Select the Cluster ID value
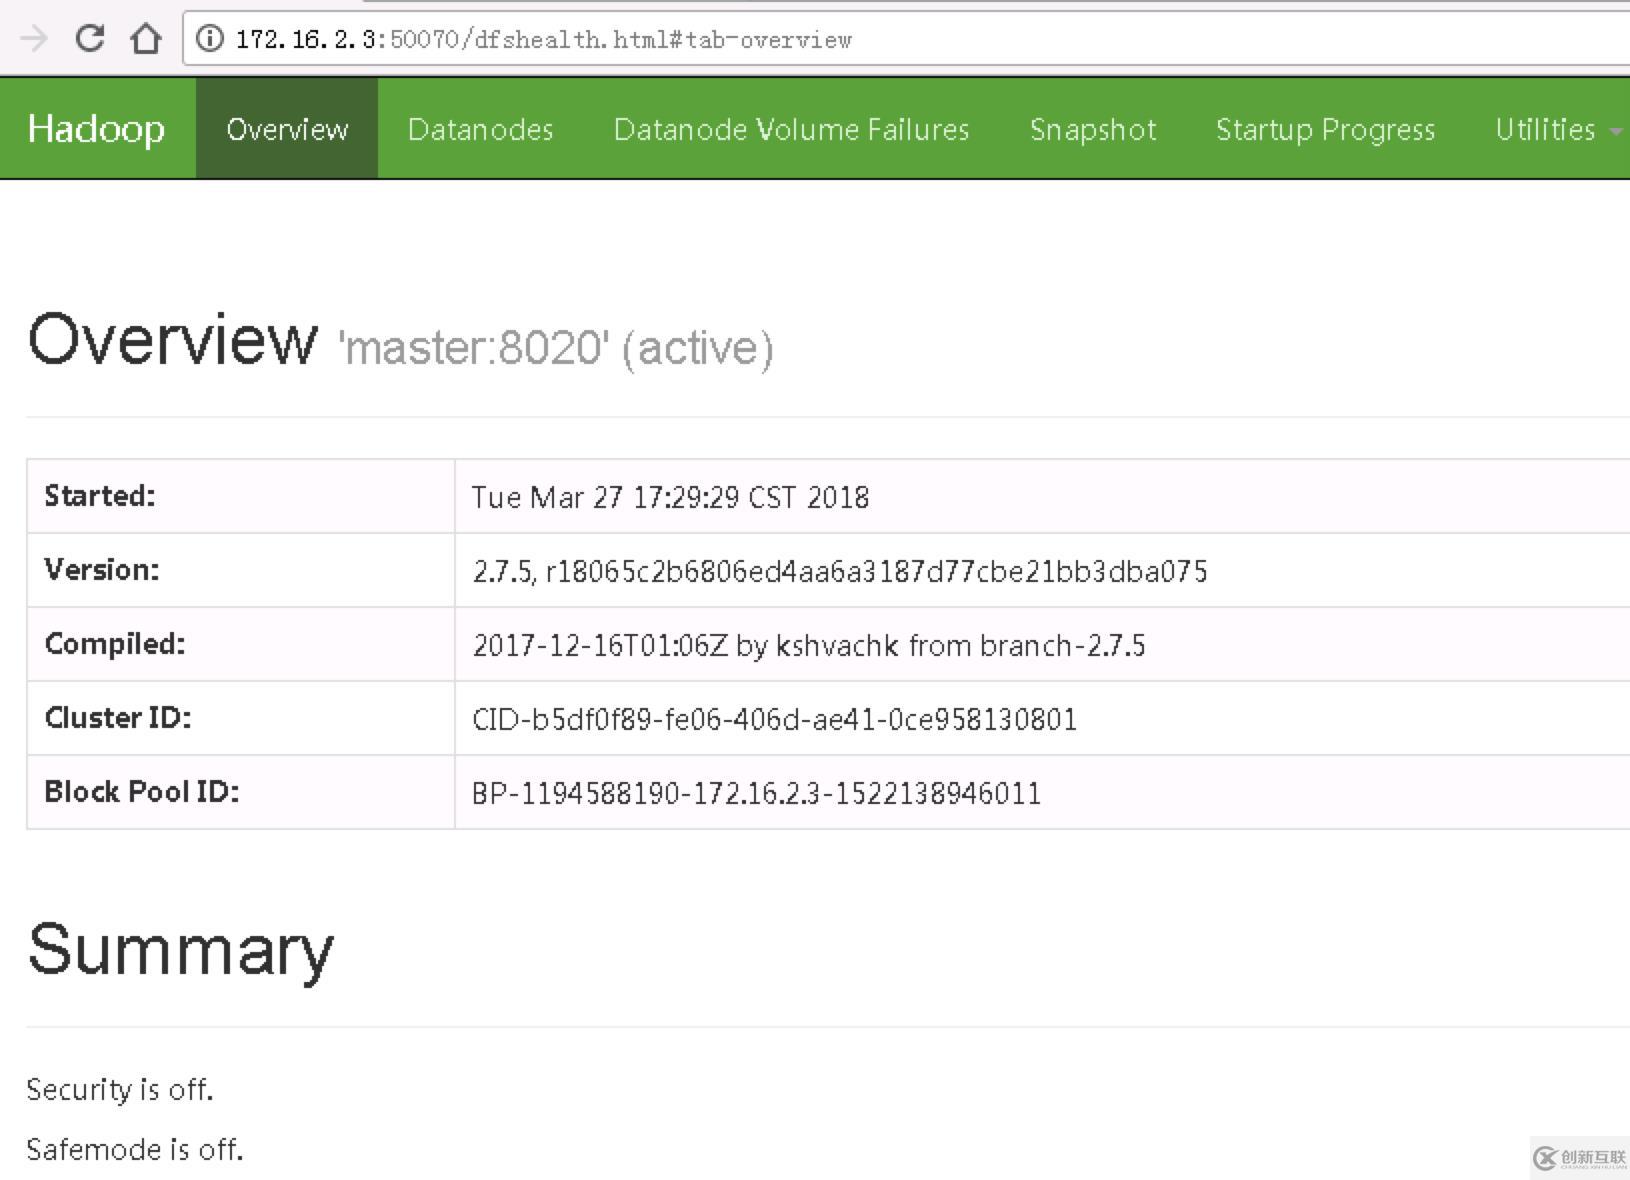The image size is (1630, 1180). tap(774, 719)
